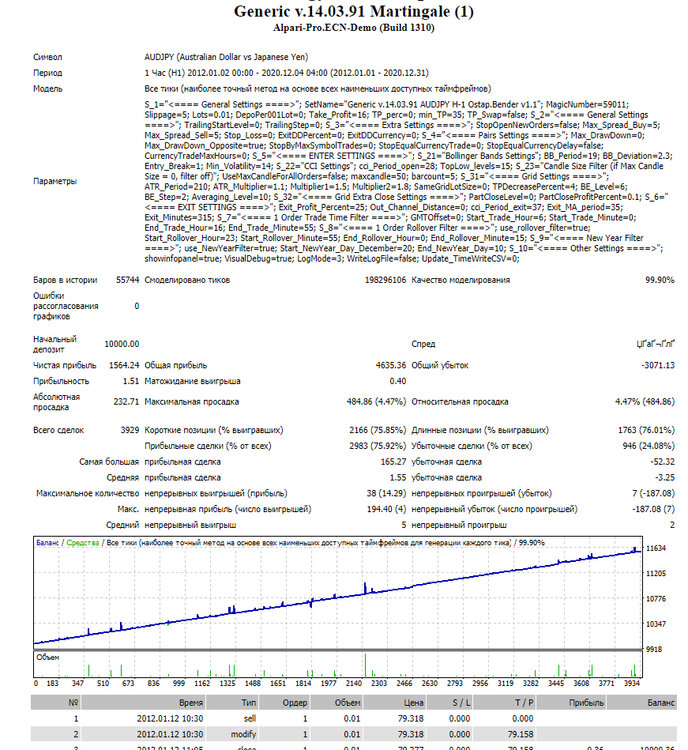Click the consecutive wins value 38 (14.29)

(x=386, y=493)
